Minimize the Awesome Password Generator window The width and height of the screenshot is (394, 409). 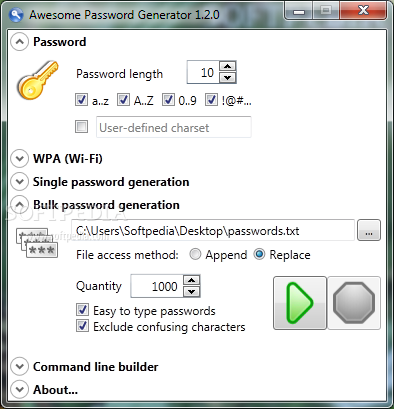tap(299, 11)
